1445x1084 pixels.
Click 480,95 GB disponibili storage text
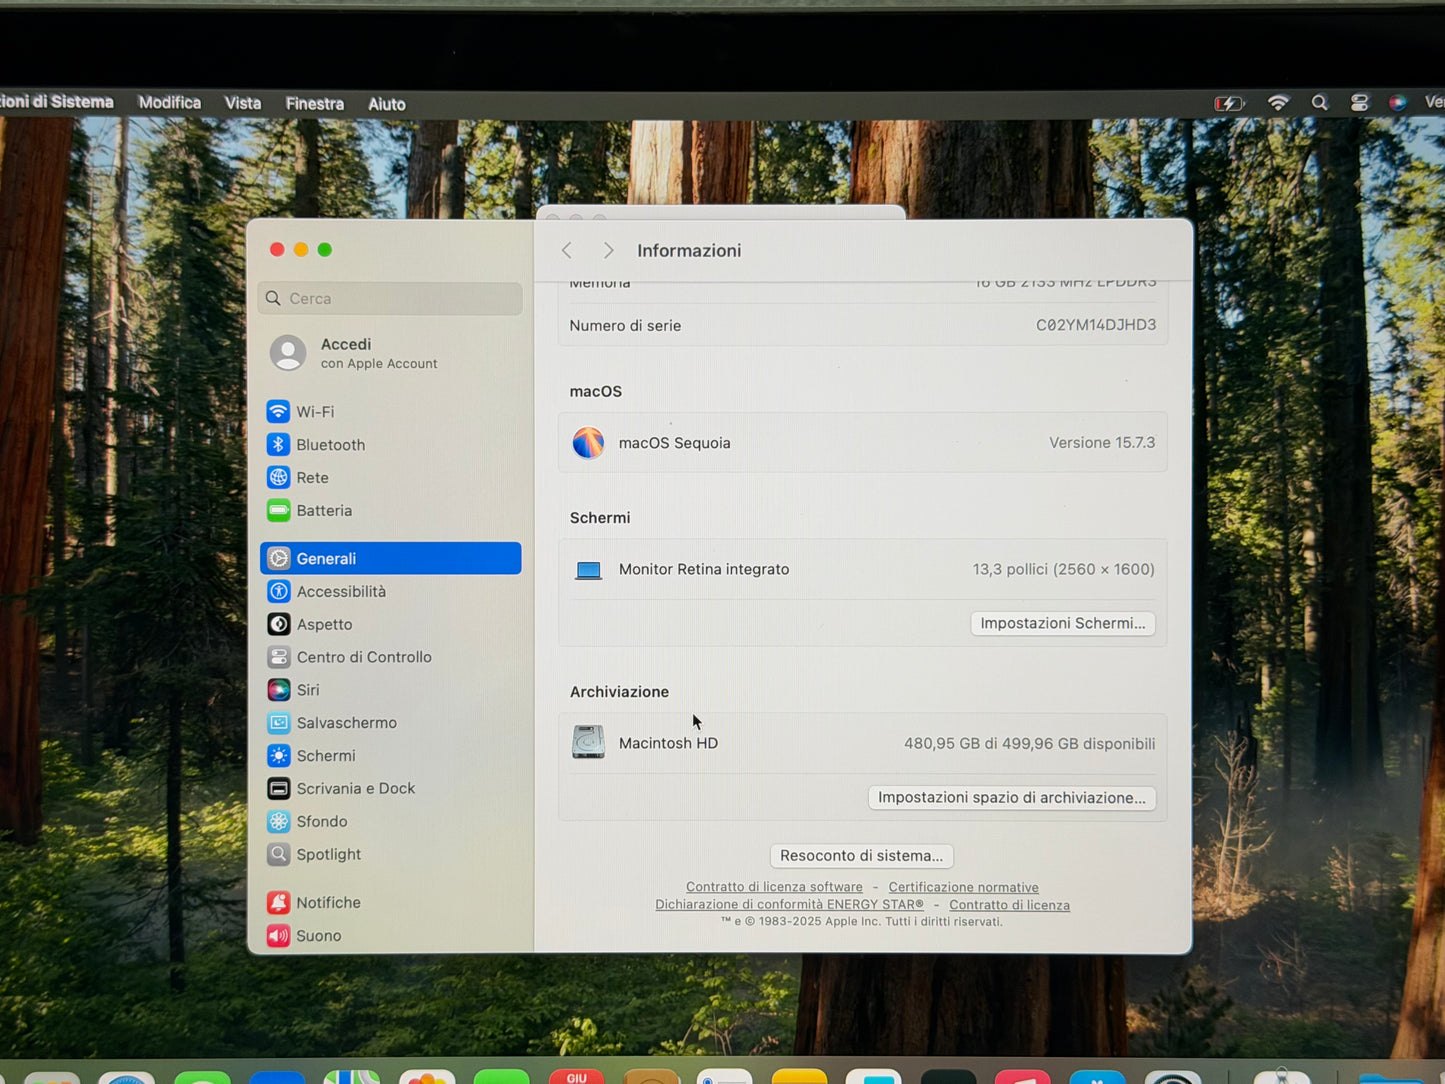point(1029,743)
